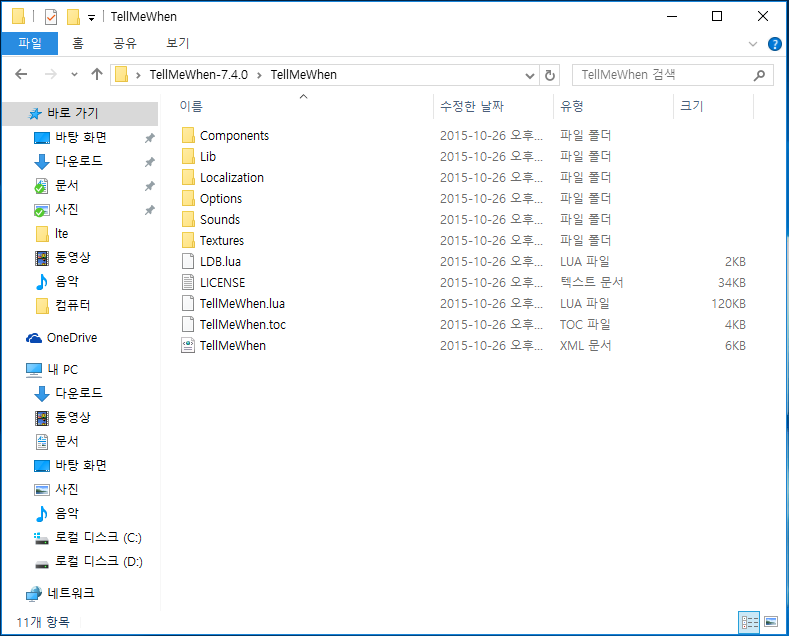Switch to the 보기 ribbon tab

tap(178, 43)
